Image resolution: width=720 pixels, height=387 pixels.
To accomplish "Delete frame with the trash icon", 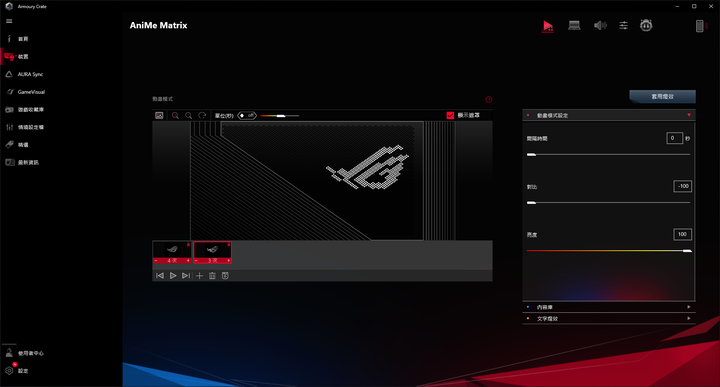I will tap(212, 275).
